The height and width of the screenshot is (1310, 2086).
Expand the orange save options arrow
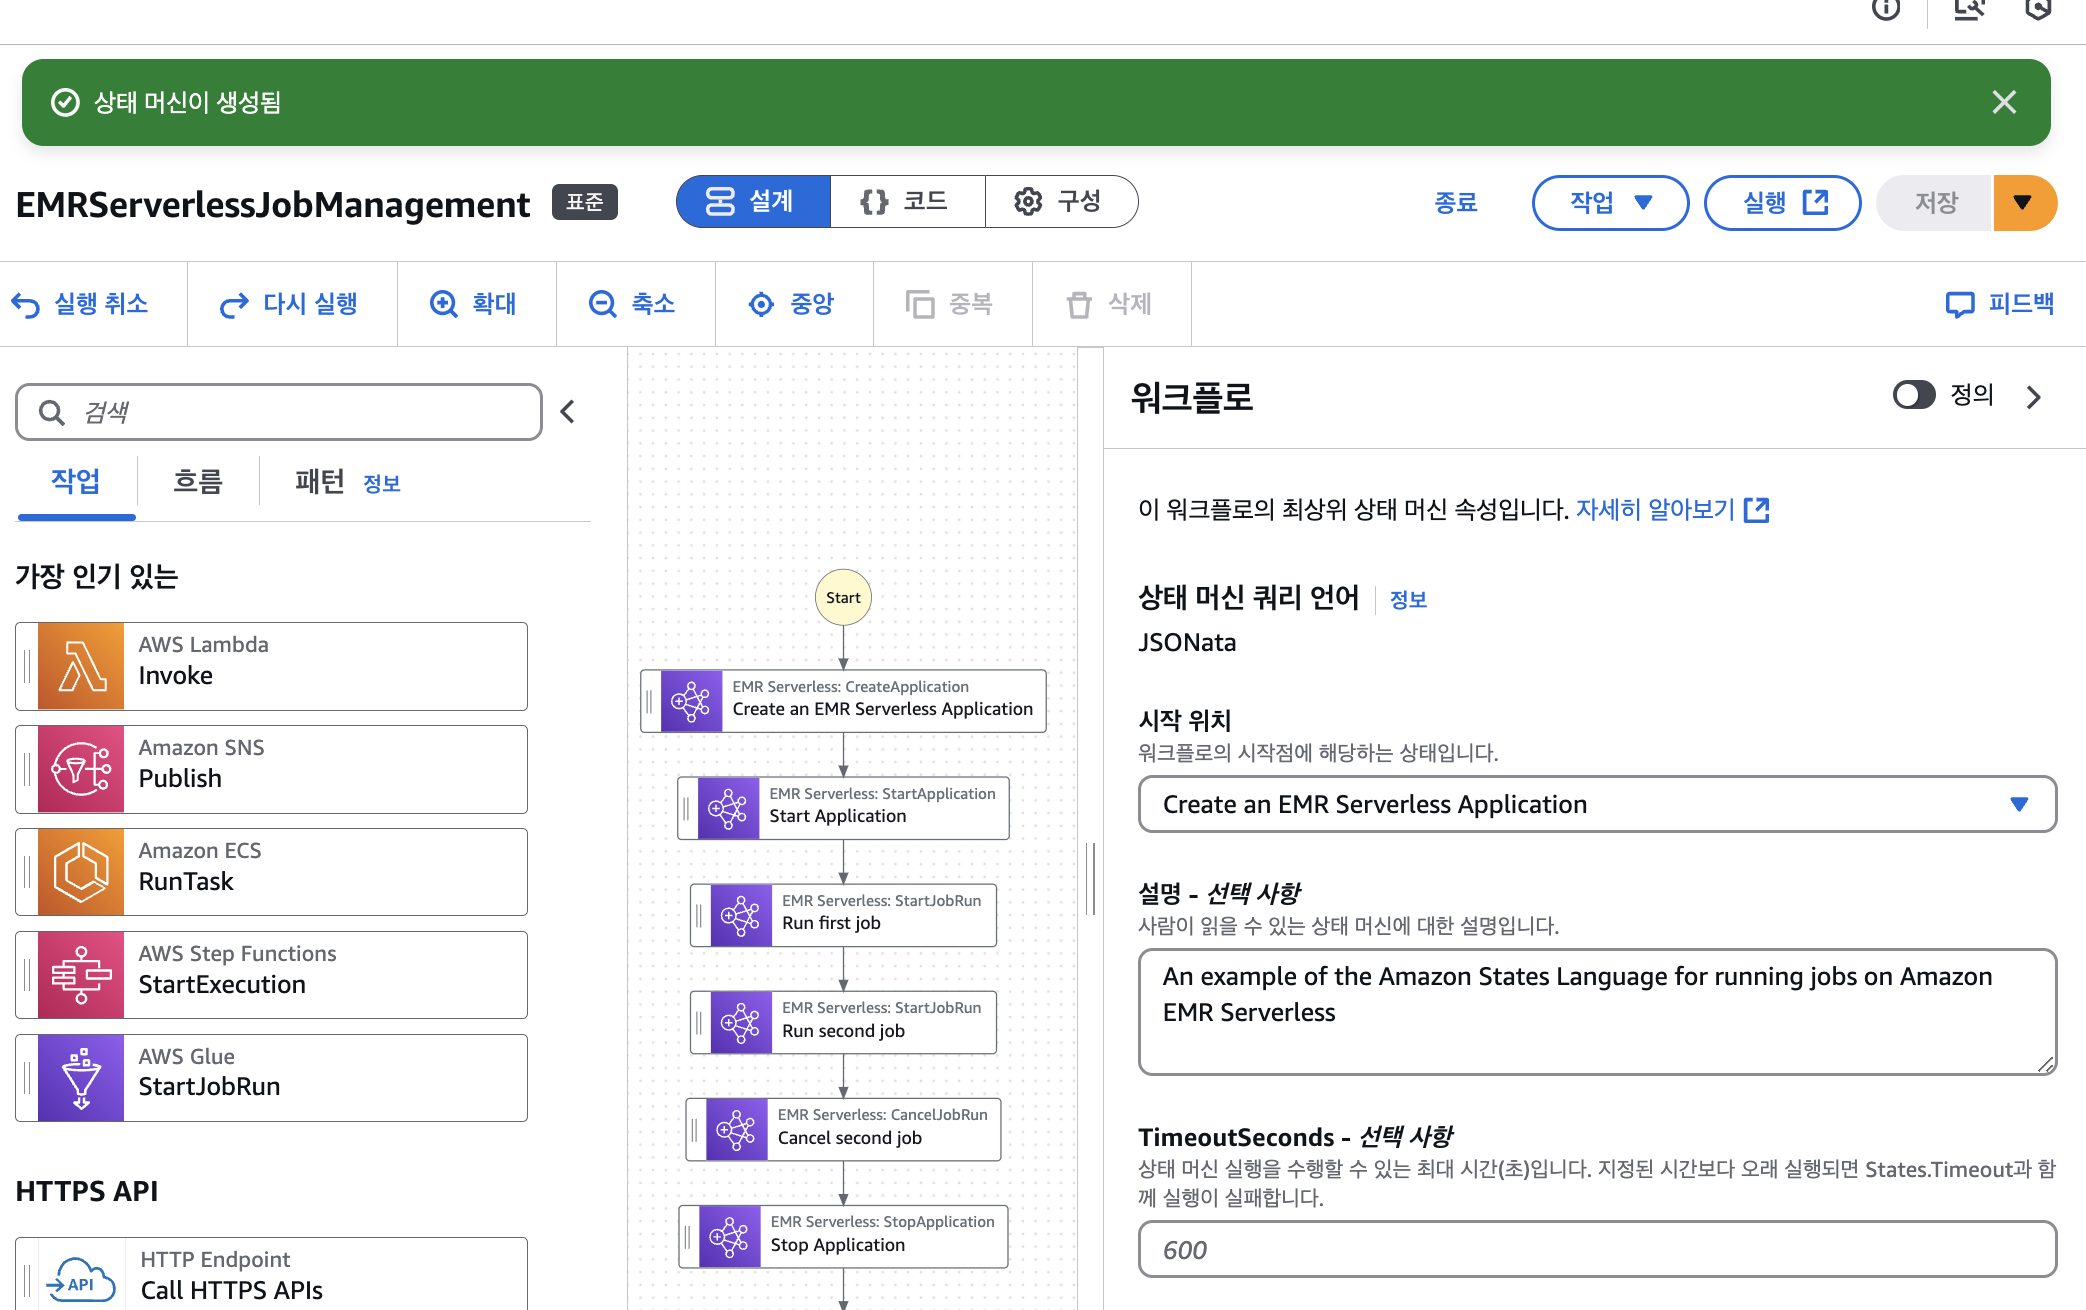click(2023, 203)
